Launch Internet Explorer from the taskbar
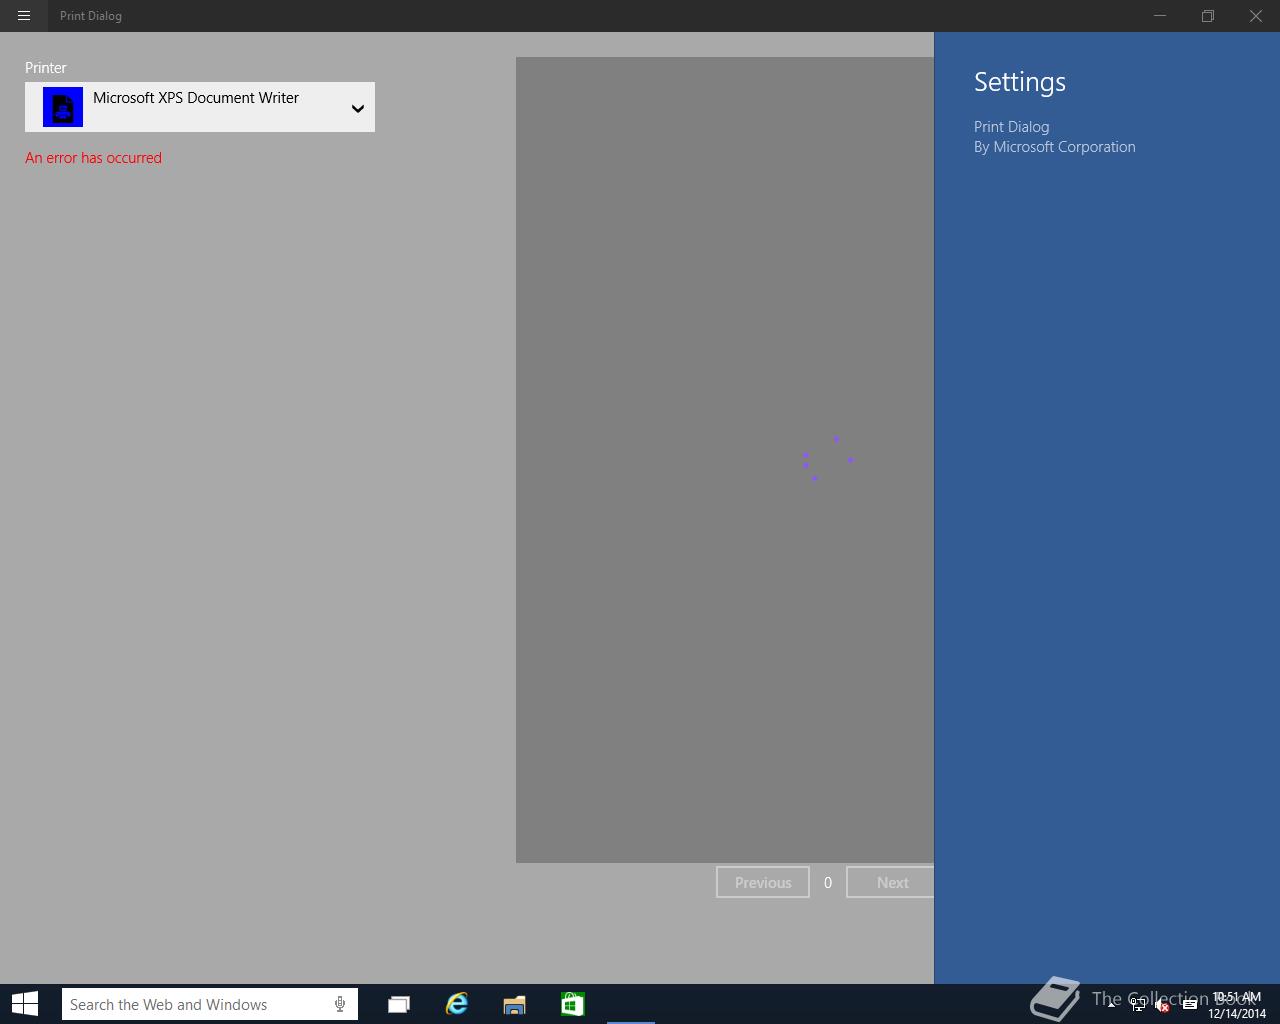1280x1024 pixels. [457, 1004]
